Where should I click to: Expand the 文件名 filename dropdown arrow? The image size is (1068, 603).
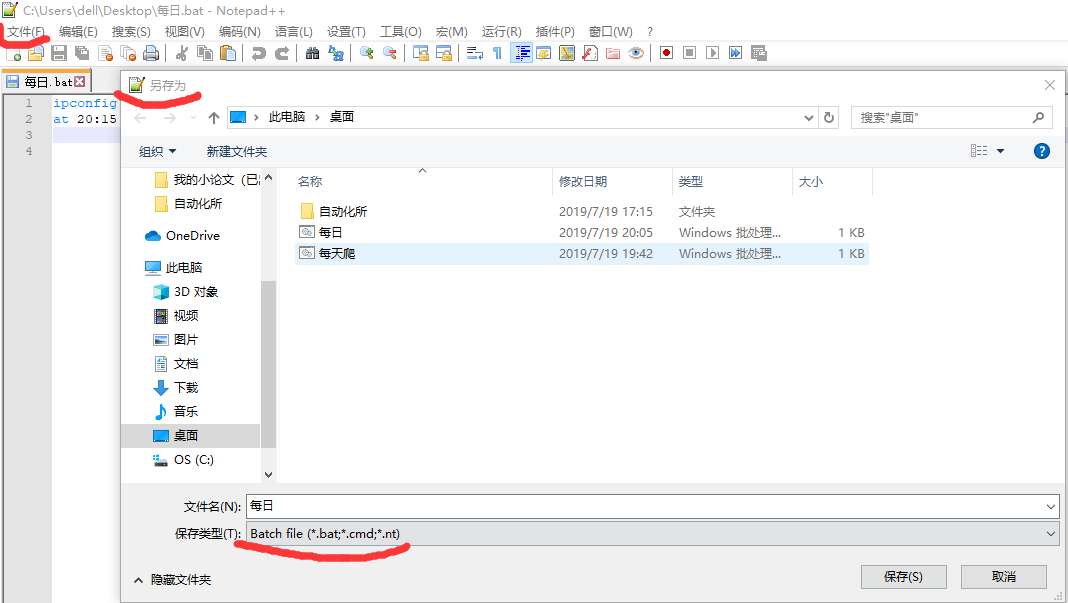[x=1050, y=507]
